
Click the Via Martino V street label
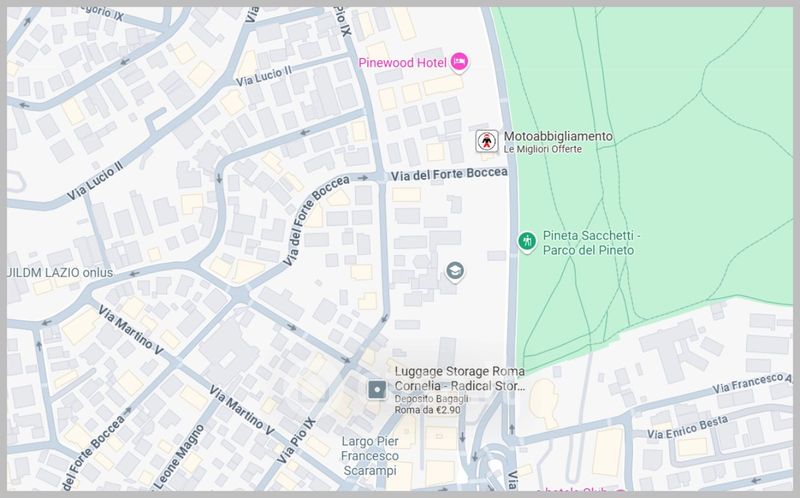coord(242,412)
